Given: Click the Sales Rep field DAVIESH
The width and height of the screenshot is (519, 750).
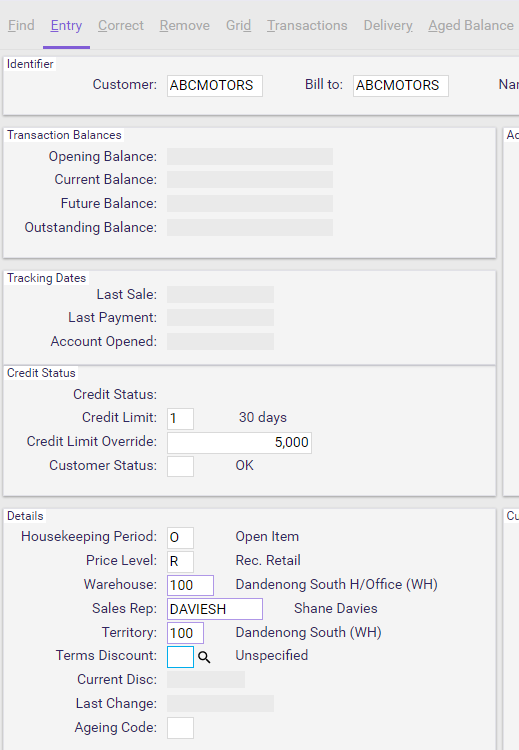Looking at the screenshot, I should (x=215, y=609).
